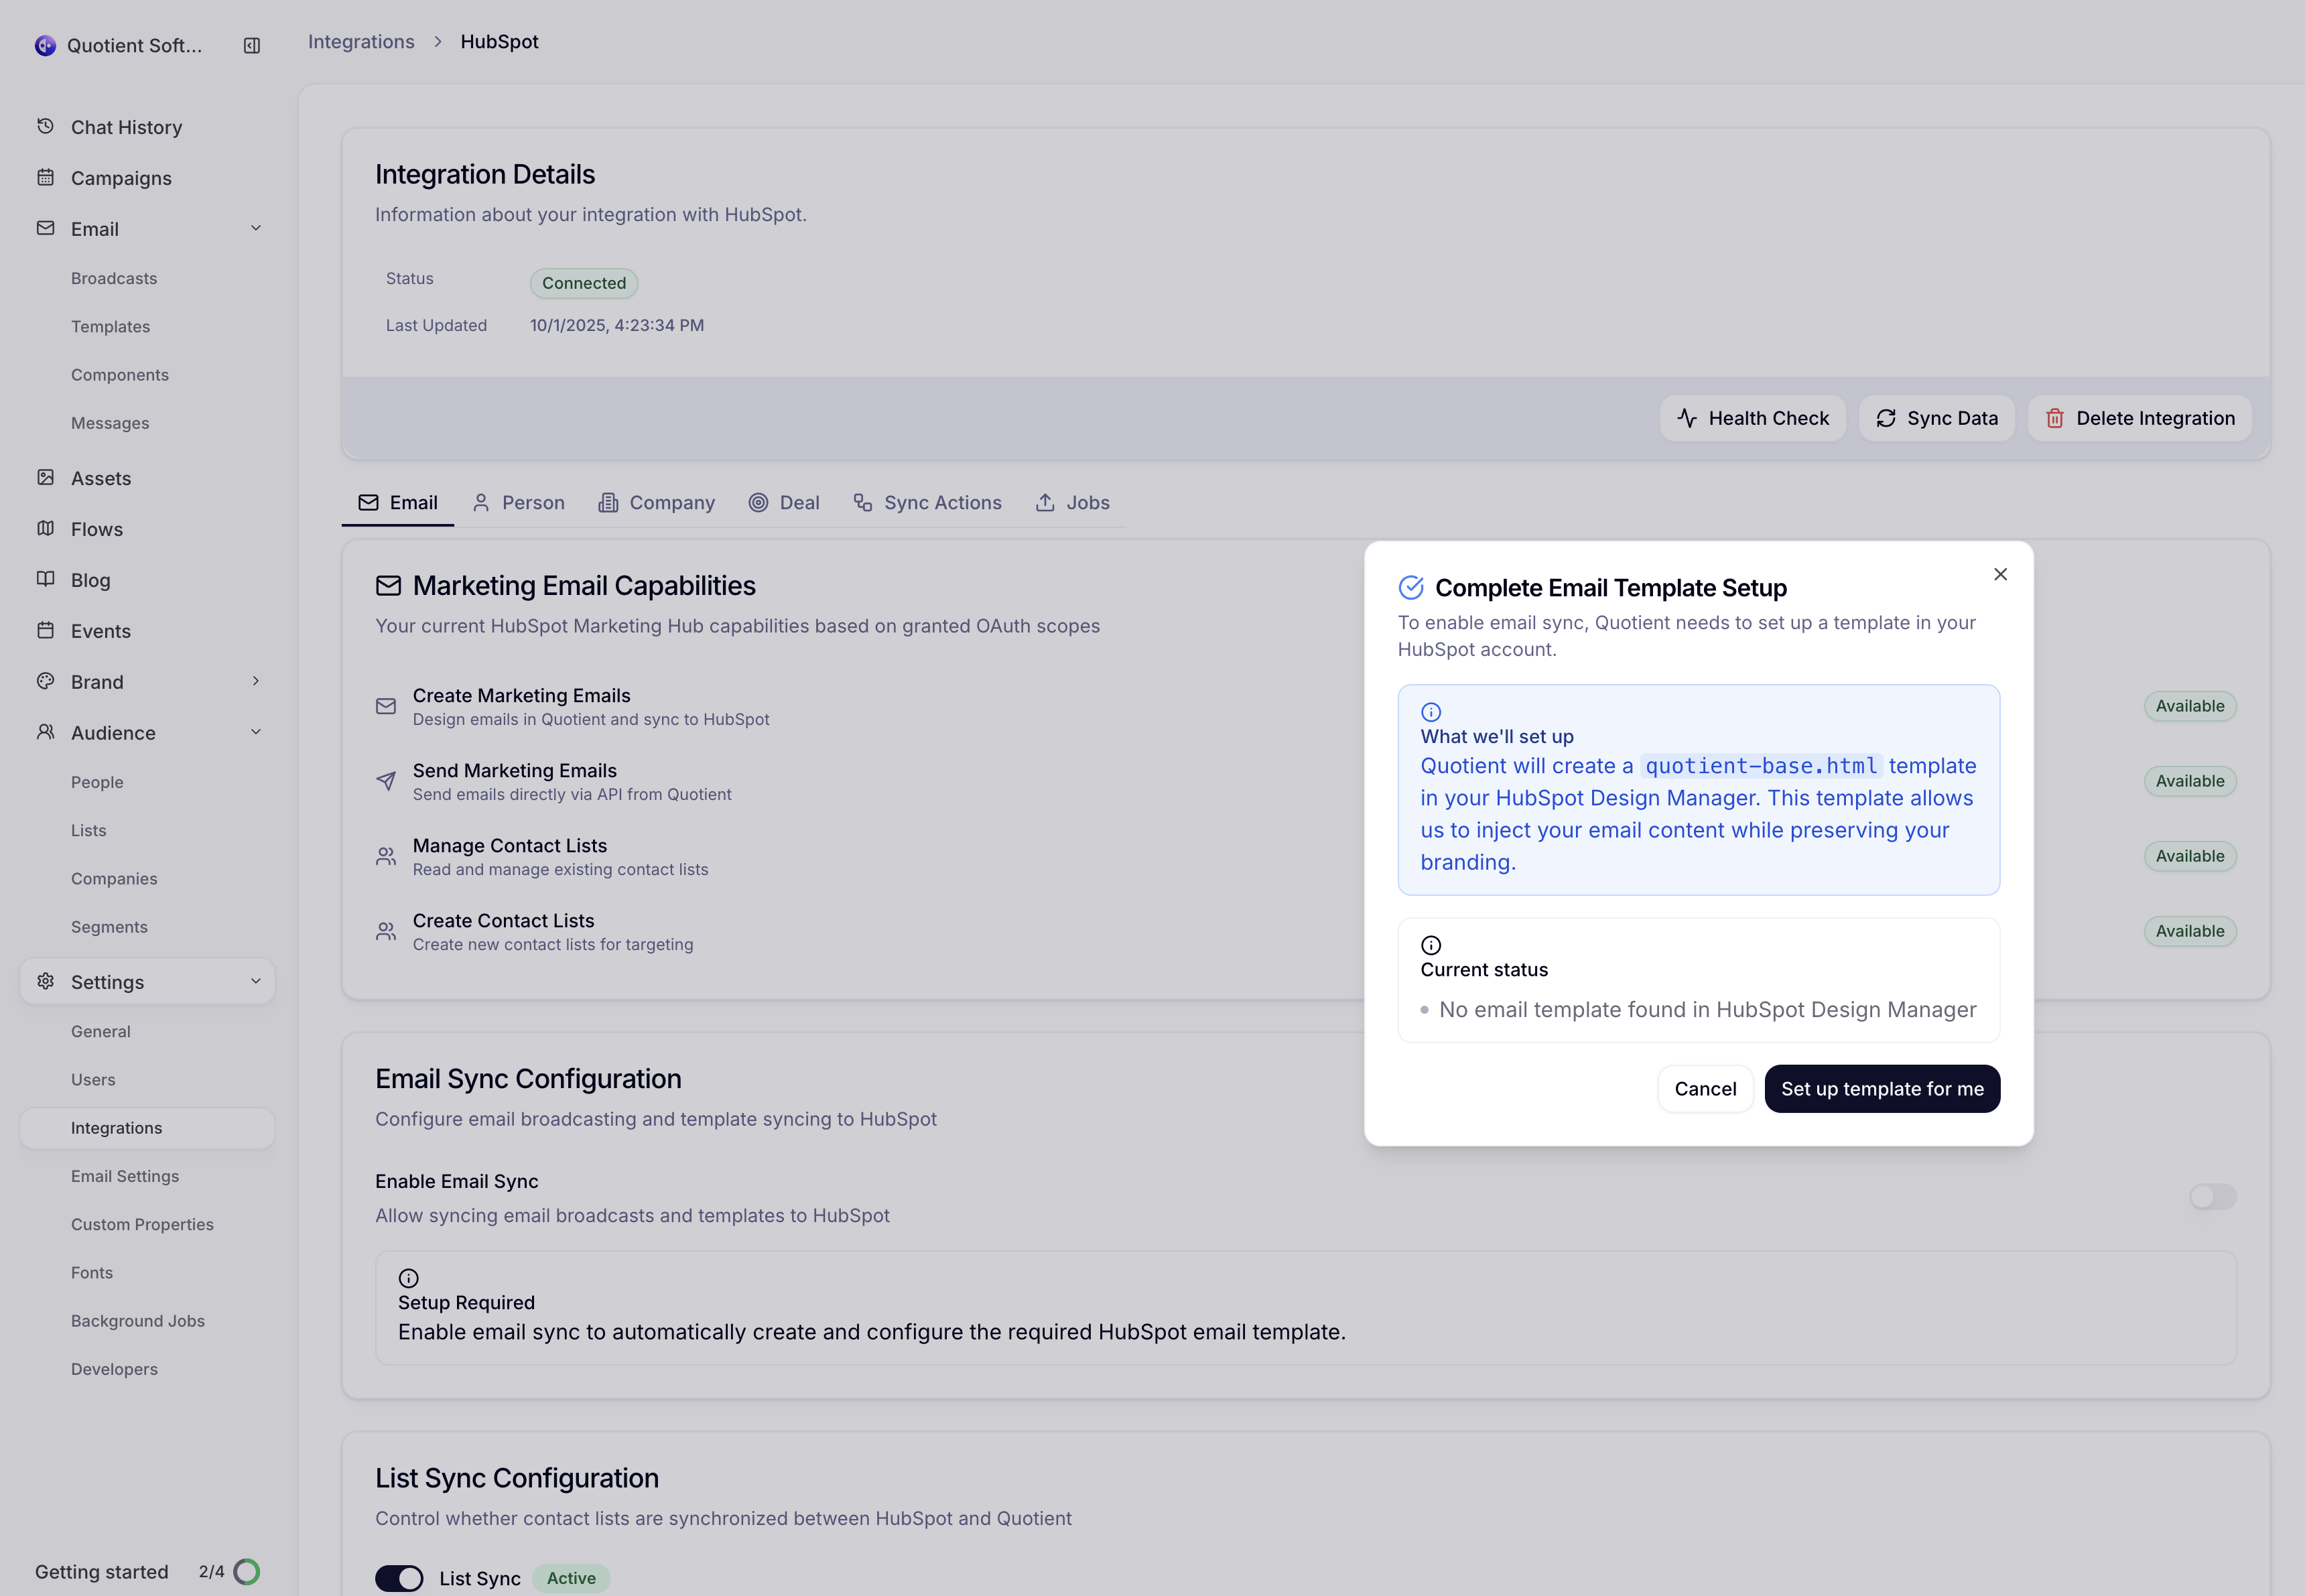Image resolution: width=2305 pixels, height=1596 pixels.
Task: Open Integrations from the breadcrumb
Action: coord(361,41)
